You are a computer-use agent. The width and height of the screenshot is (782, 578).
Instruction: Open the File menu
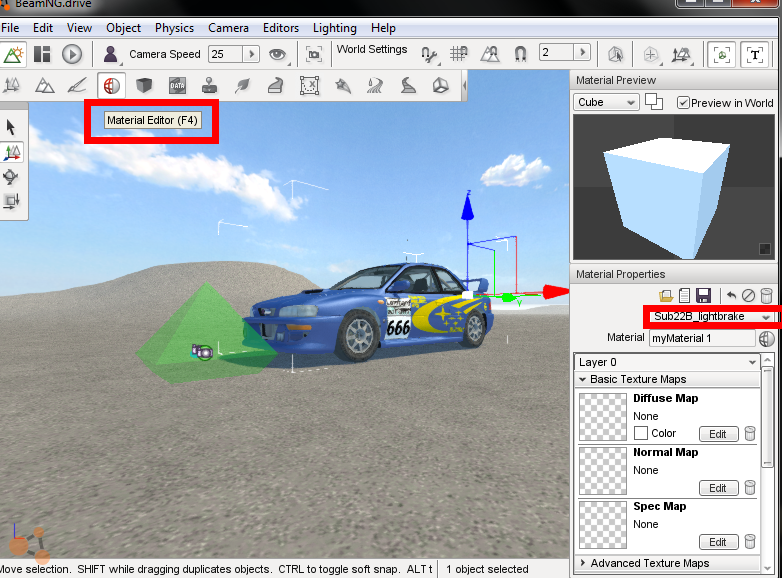pyautogui.click(x=10, y=28)
